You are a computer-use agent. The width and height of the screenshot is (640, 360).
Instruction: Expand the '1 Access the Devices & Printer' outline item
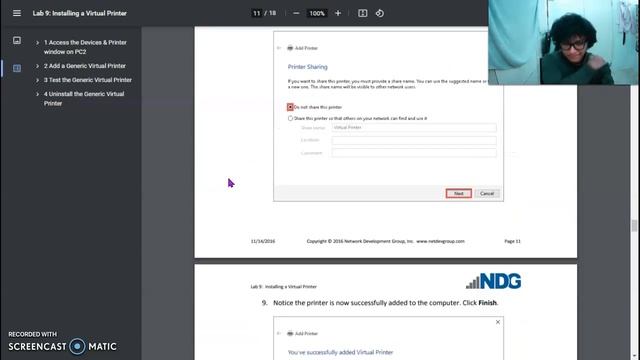(38, 42)
